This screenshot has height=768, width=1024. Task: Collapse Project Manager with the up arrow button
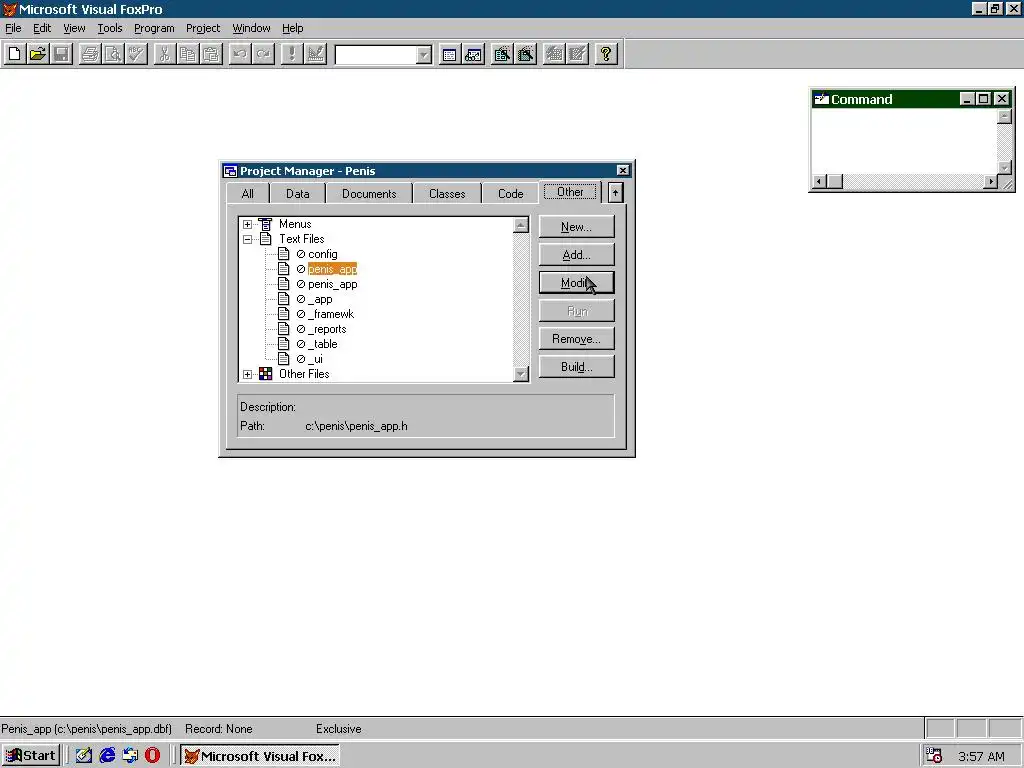(615, 193)
